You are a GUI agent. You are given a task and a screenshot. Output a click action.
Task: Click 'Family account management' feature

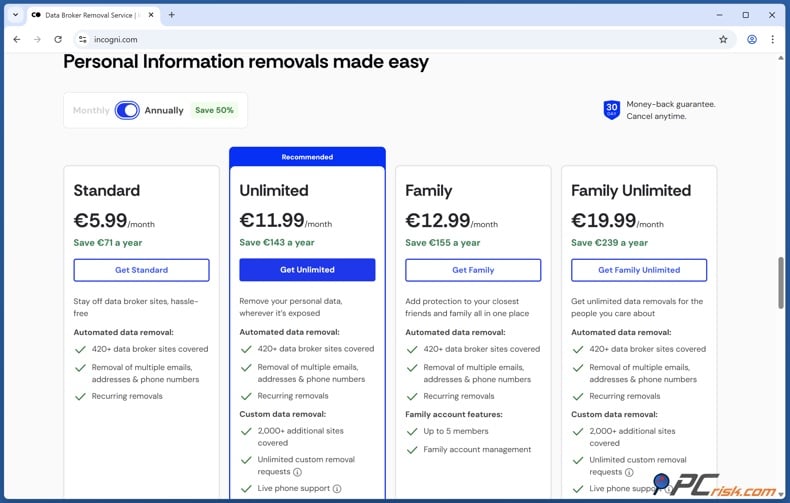click(x=477, y=450)
